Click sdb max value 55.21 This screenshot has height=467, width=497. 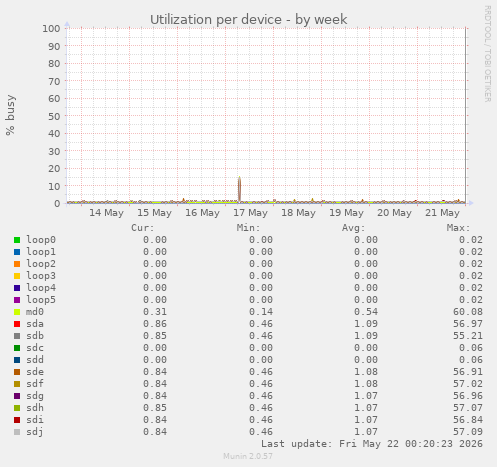468,336
